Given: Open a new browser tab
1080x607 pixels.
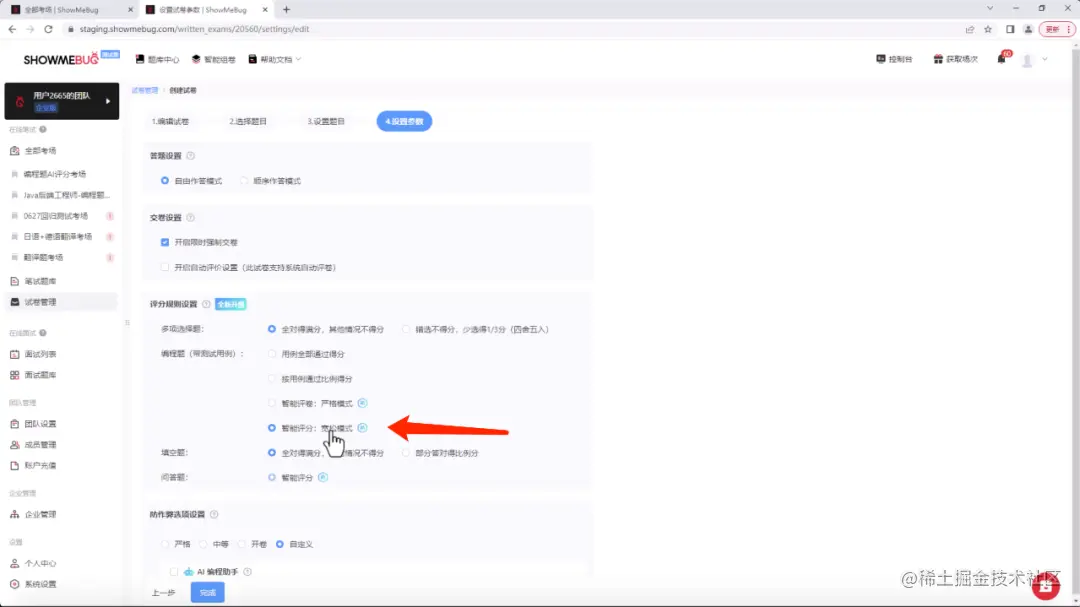Looking at the screenshot, I should 287,10.
